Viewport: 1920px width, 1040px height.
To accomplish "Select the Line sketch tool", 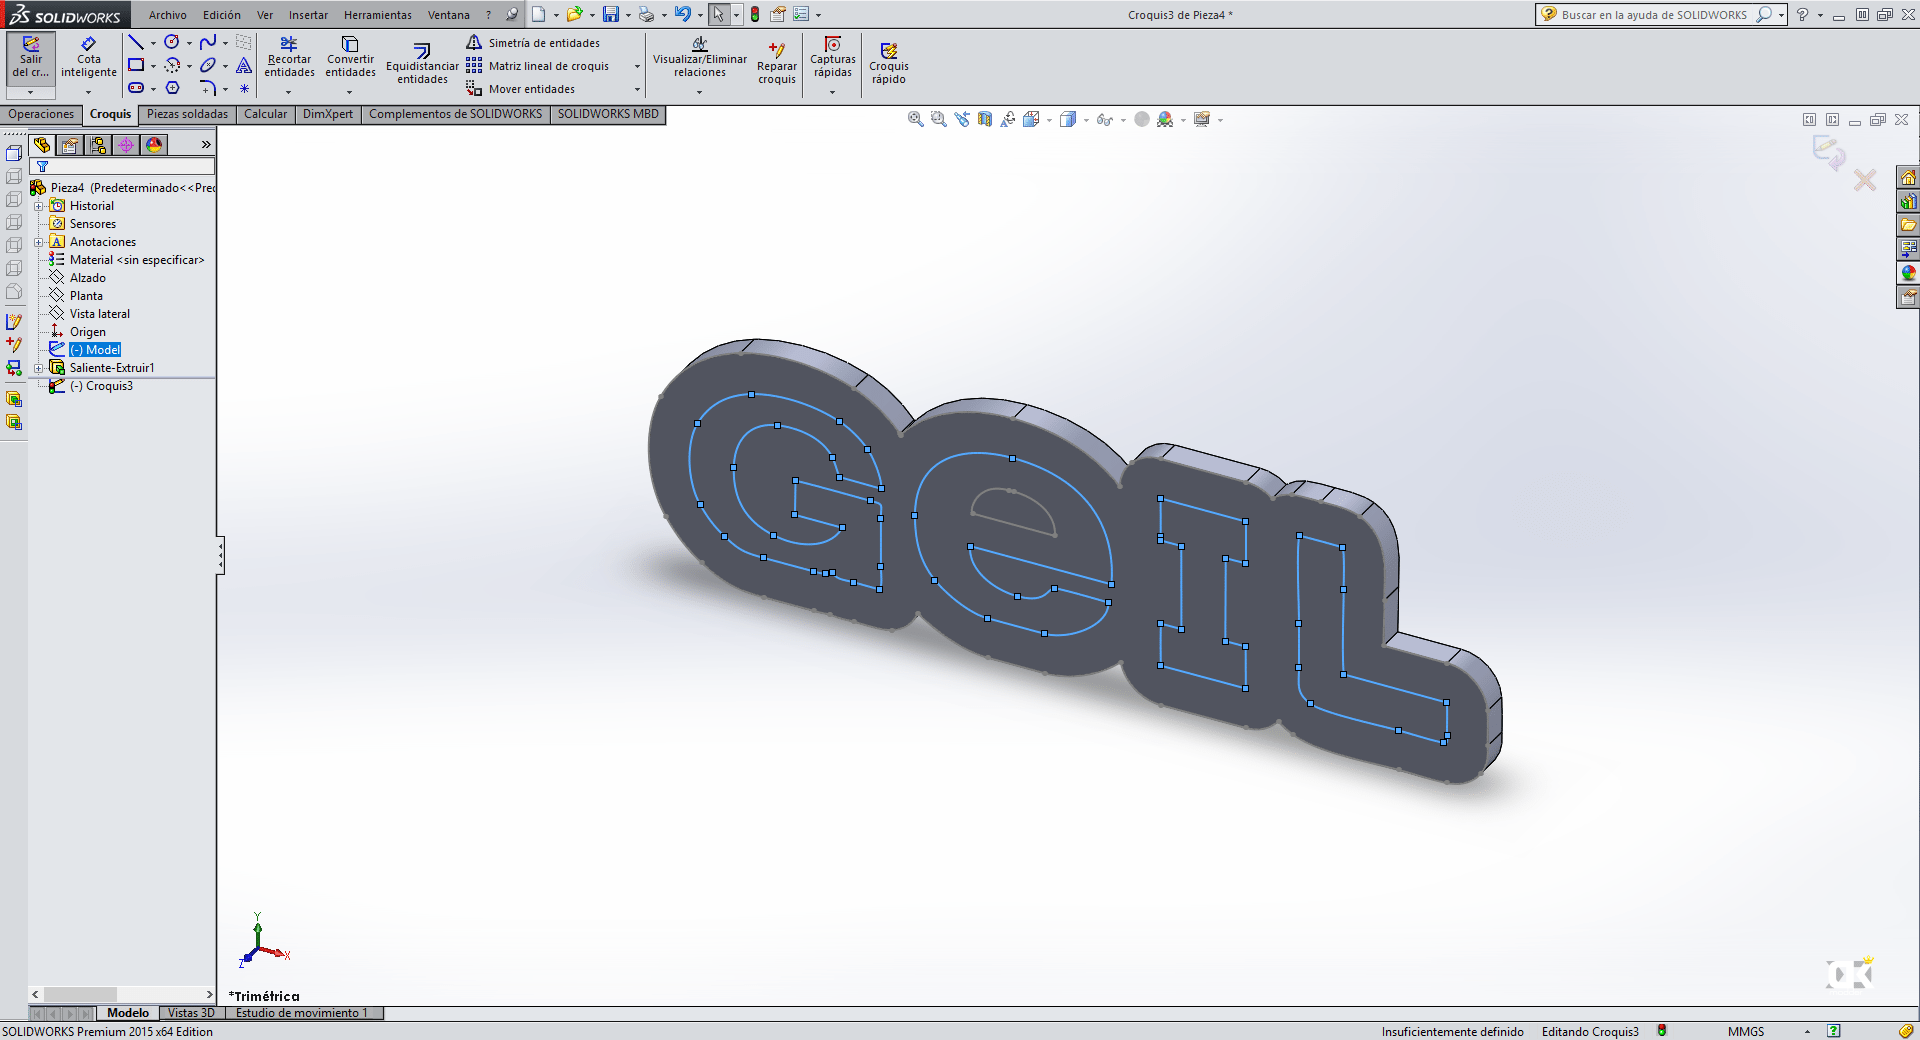I will tap(136, 42).
